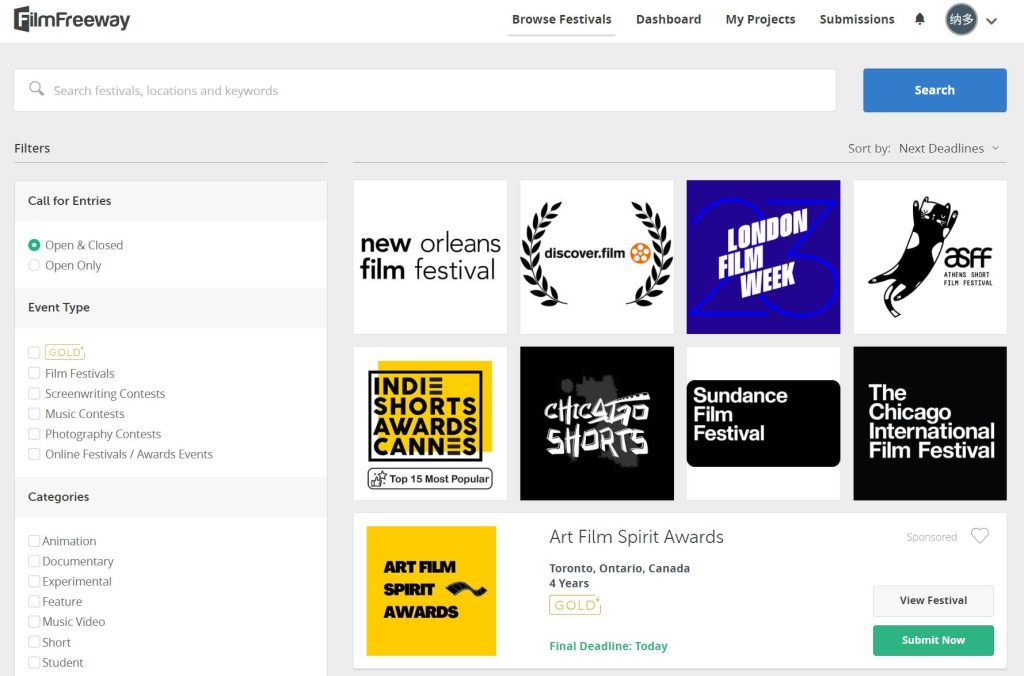Open Athens Short Film Festival tile
The width and height of the screenshot is (1024, 676).
(930, 257)
